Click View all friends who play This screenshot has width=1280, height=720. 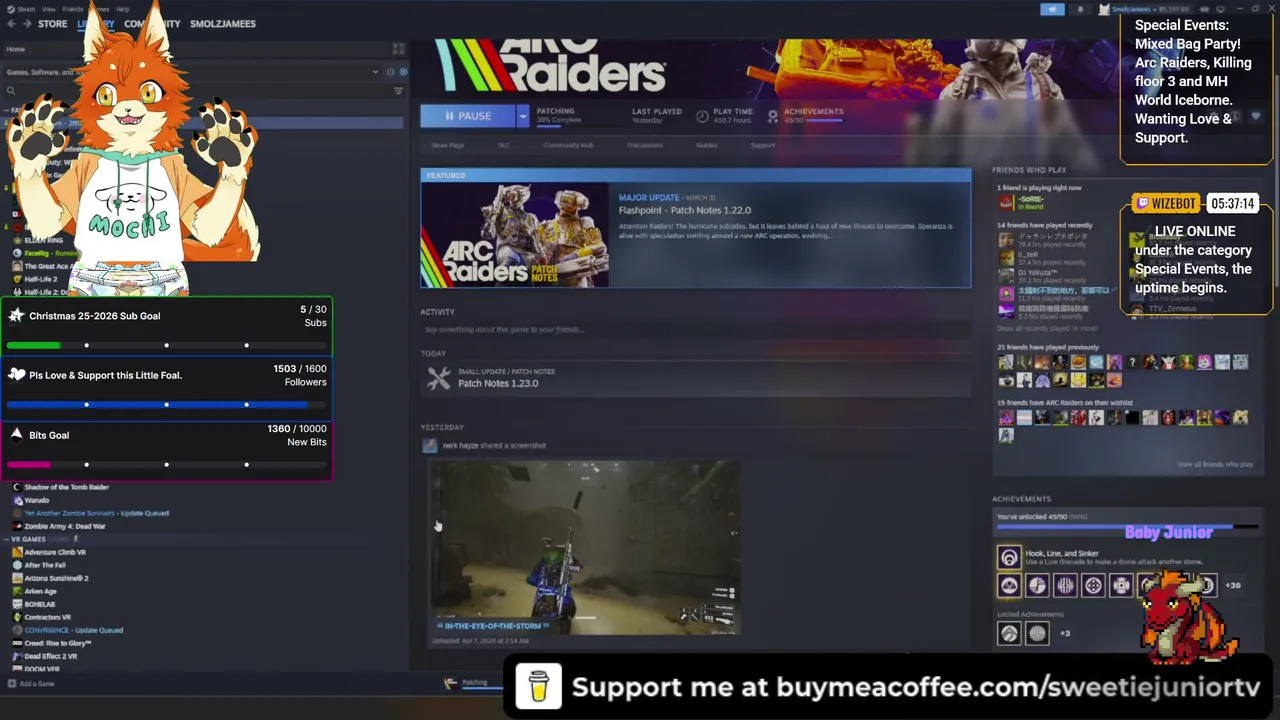1215,465
